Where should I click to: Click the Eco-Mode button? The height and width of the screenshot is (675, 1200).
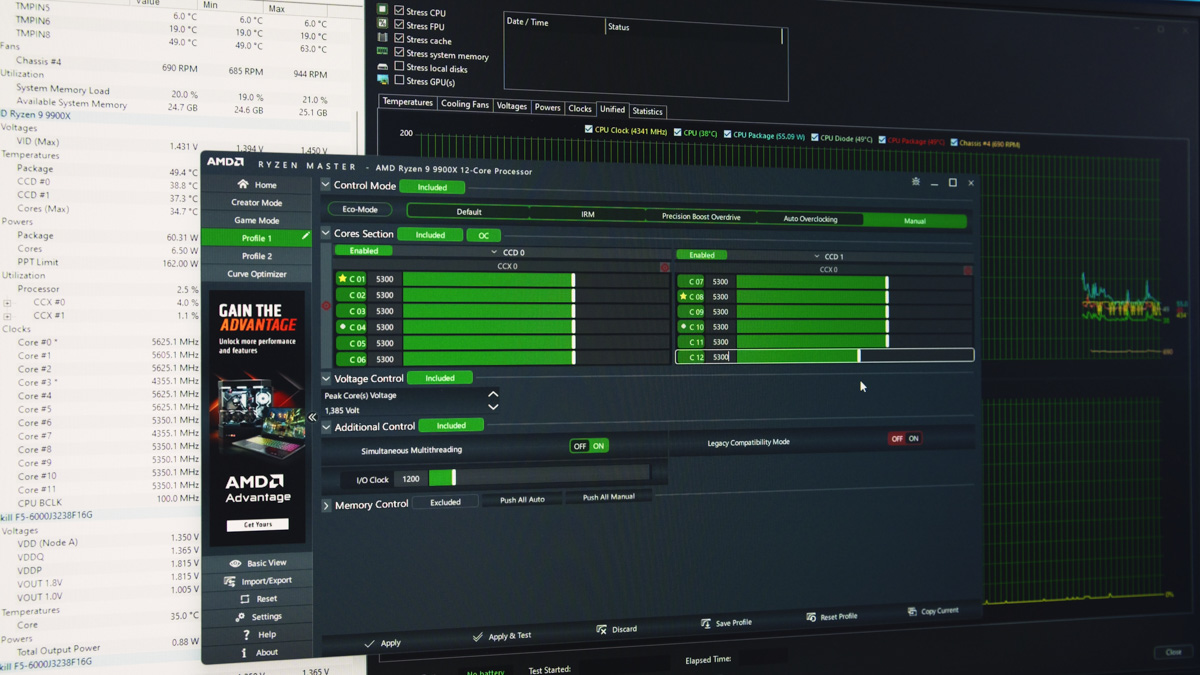(360, 209)
